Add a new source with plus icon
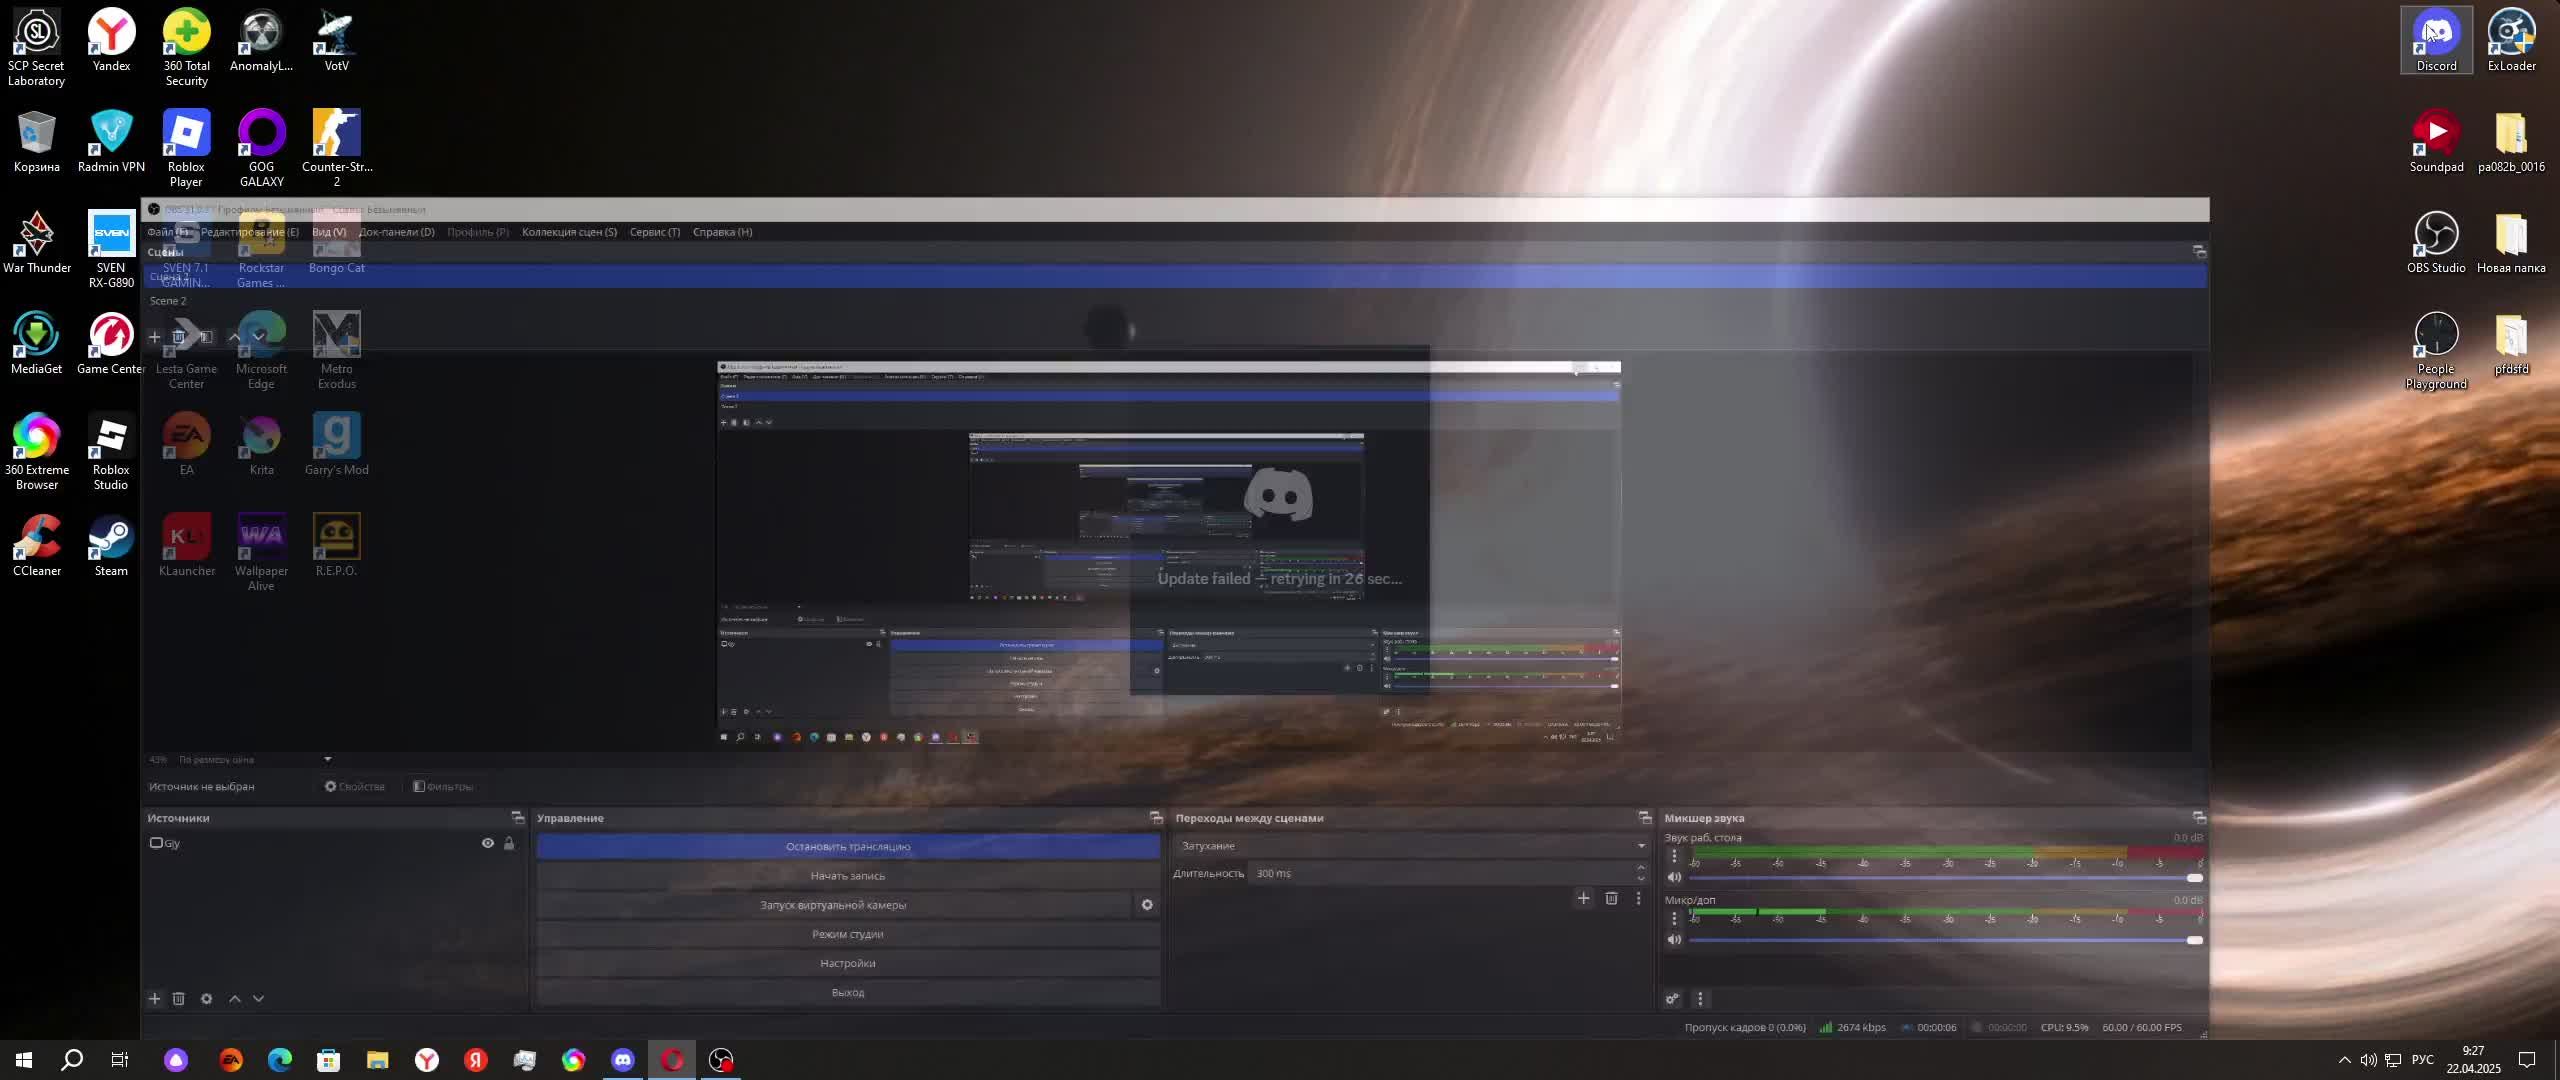2560x1080 pixels. click(154, 999)
